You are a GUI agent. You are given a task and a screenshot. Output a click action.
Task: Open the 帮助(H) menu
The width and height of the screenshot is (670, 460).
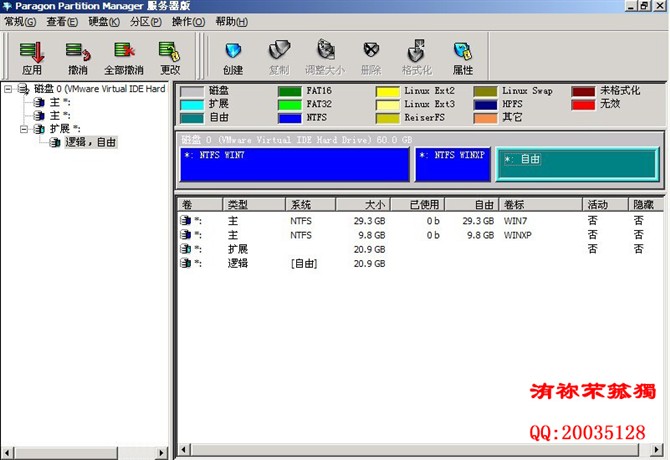pos(231,22)
